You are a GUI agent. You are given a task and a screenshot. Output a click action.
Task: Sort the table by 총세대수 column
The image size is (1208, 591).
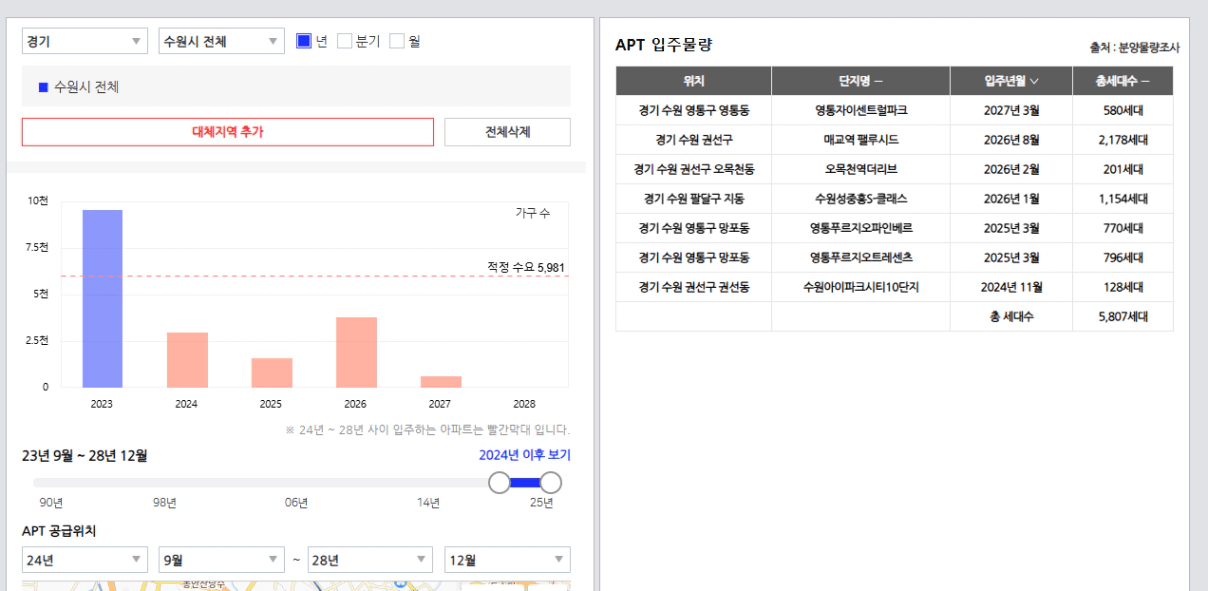[1122, 81]
